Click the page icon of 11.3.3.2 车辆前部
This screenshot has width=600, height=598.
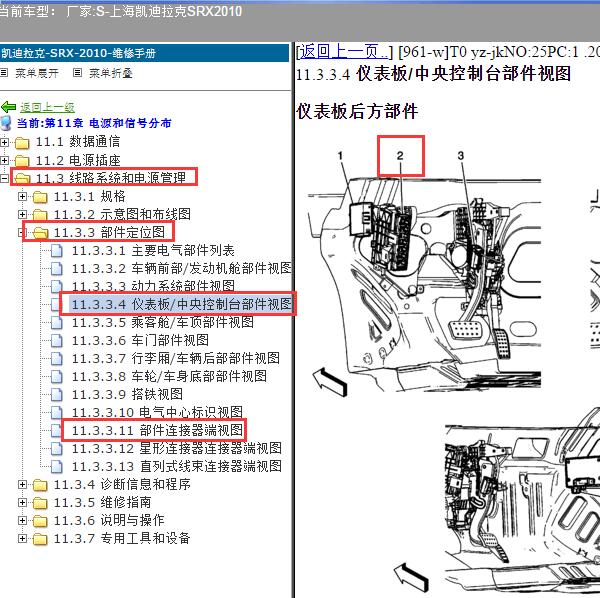point(57,269)
